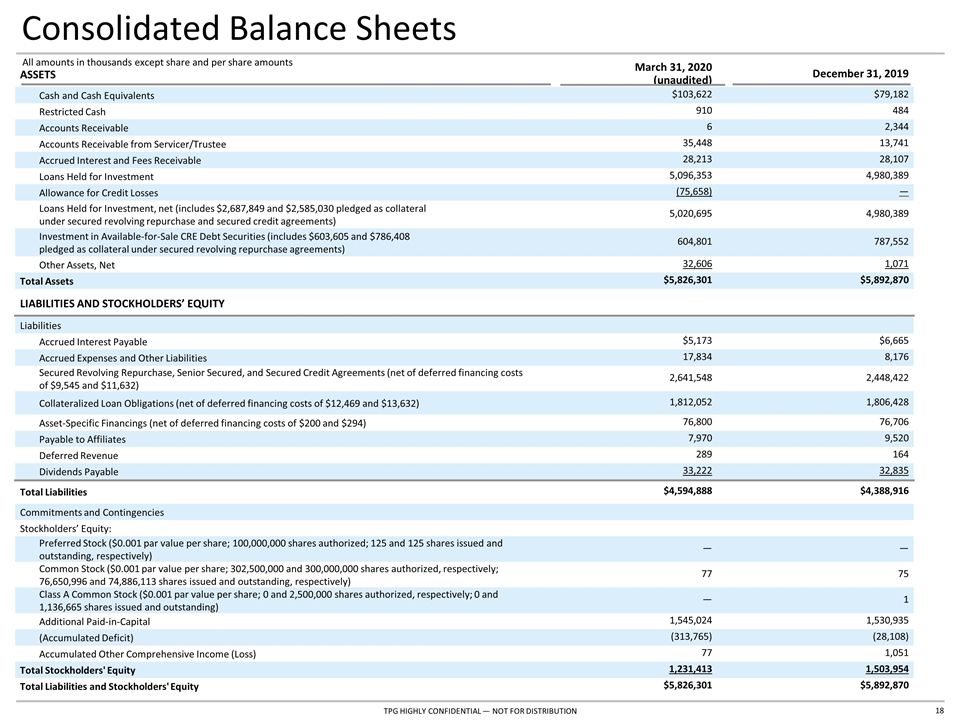Screen dimensions: 960x720
Task: Click the "Payable to Affiliates" row label
Action: tap(83, 440)
